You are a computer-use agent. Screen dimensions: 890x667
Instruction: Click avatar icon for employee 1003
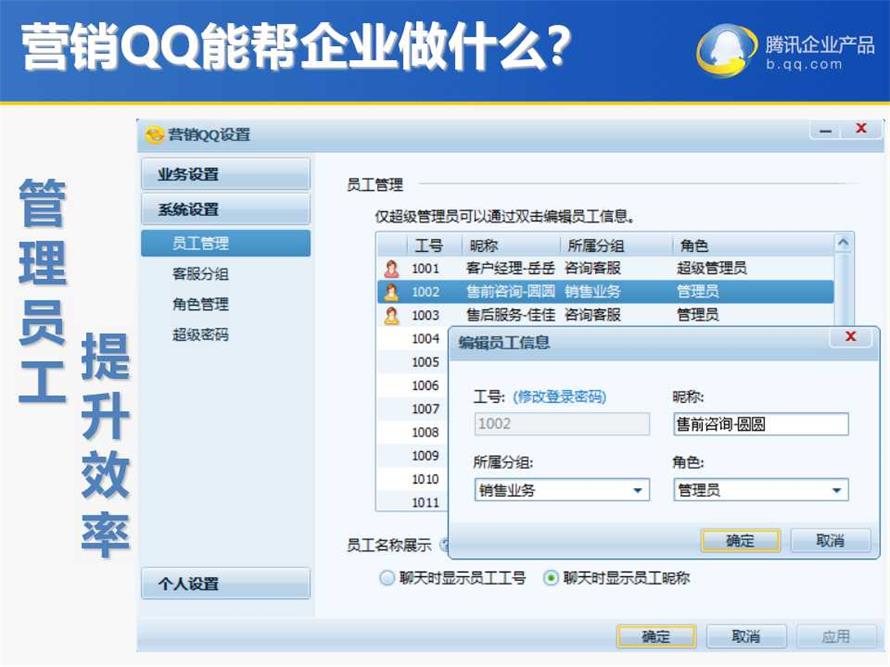391,315
